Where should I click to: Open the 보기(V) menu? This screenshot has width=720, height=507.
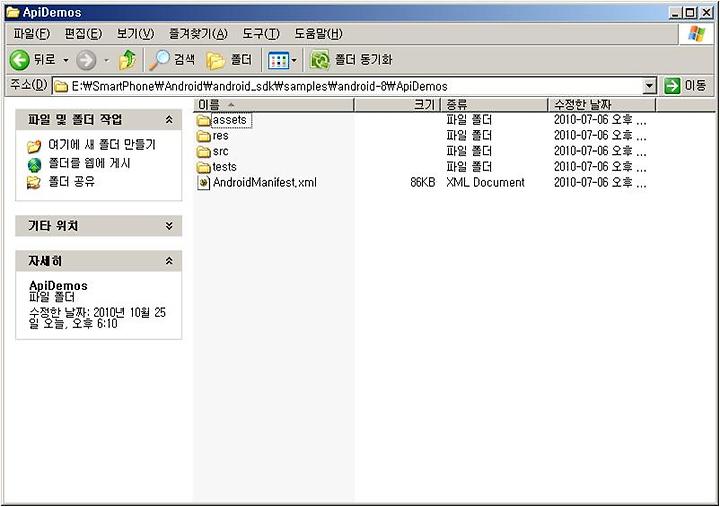click(135, 34)
